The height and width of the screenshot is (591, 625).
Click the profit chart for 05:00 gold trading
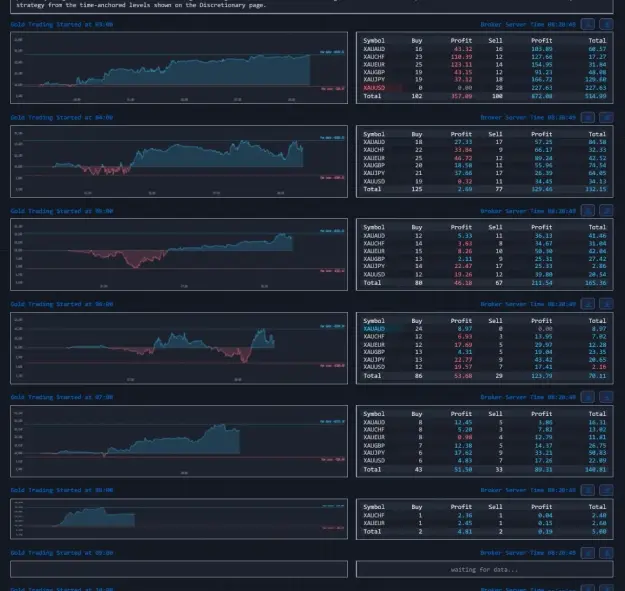(179, 254)
